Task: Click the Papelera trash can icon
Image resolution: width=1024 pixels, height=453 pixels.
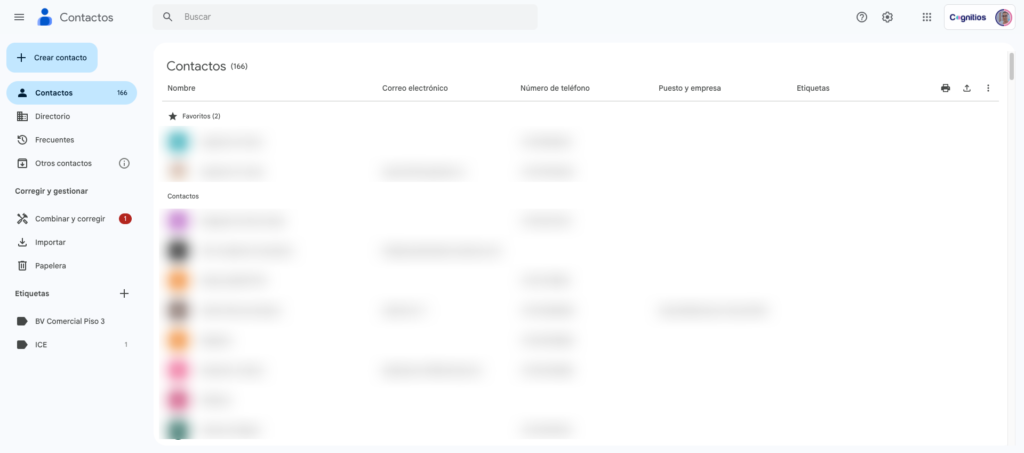Action: click(22, 266)
